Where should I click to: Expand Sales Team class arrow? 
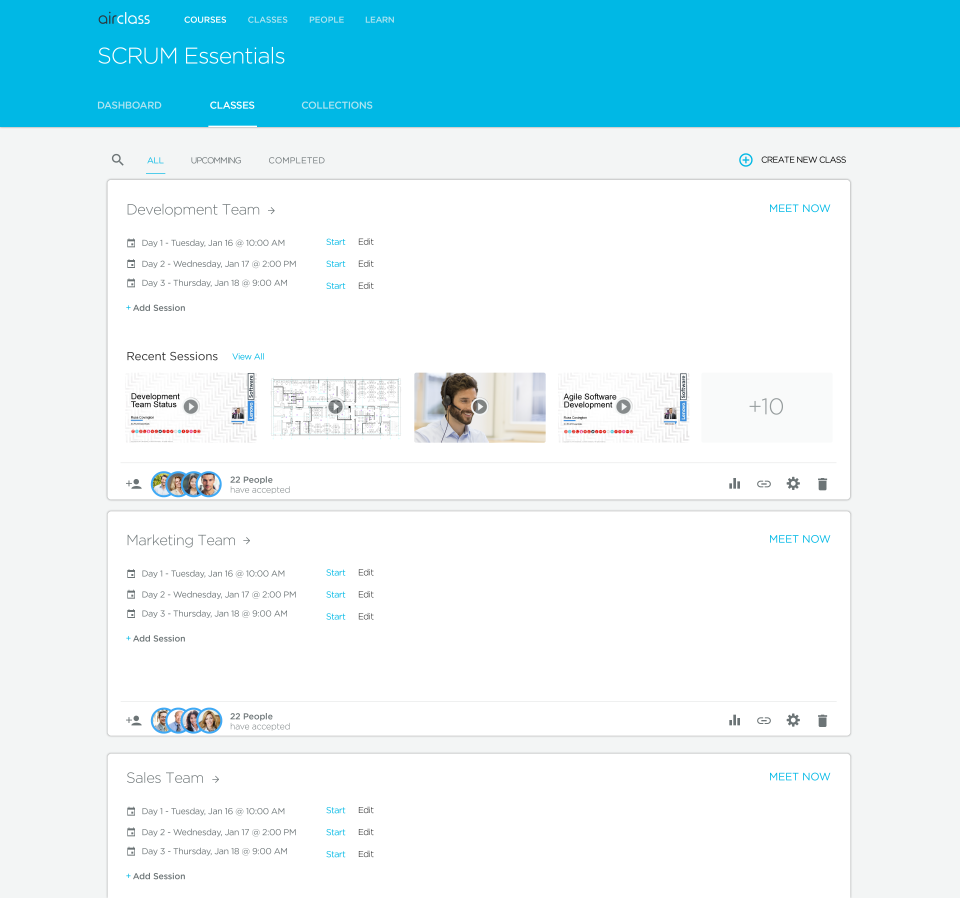point(215,779)
